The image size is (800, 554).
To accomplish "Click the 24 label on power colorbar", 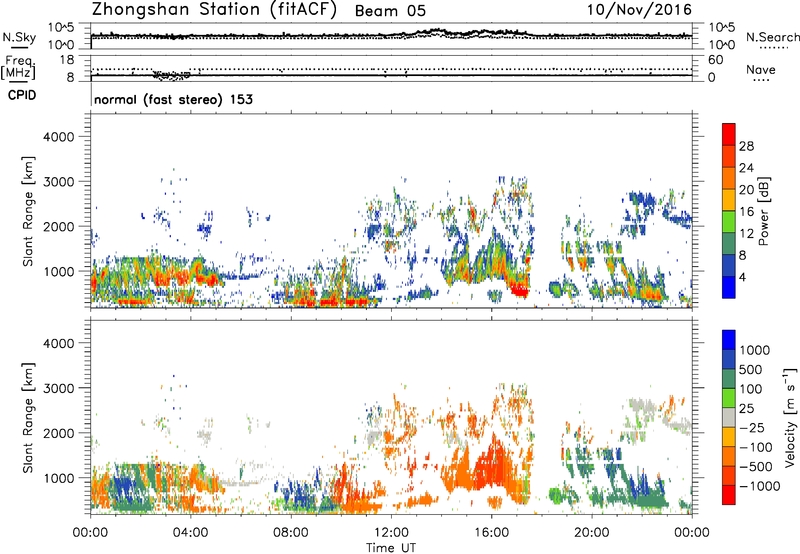I will [746, 168].
